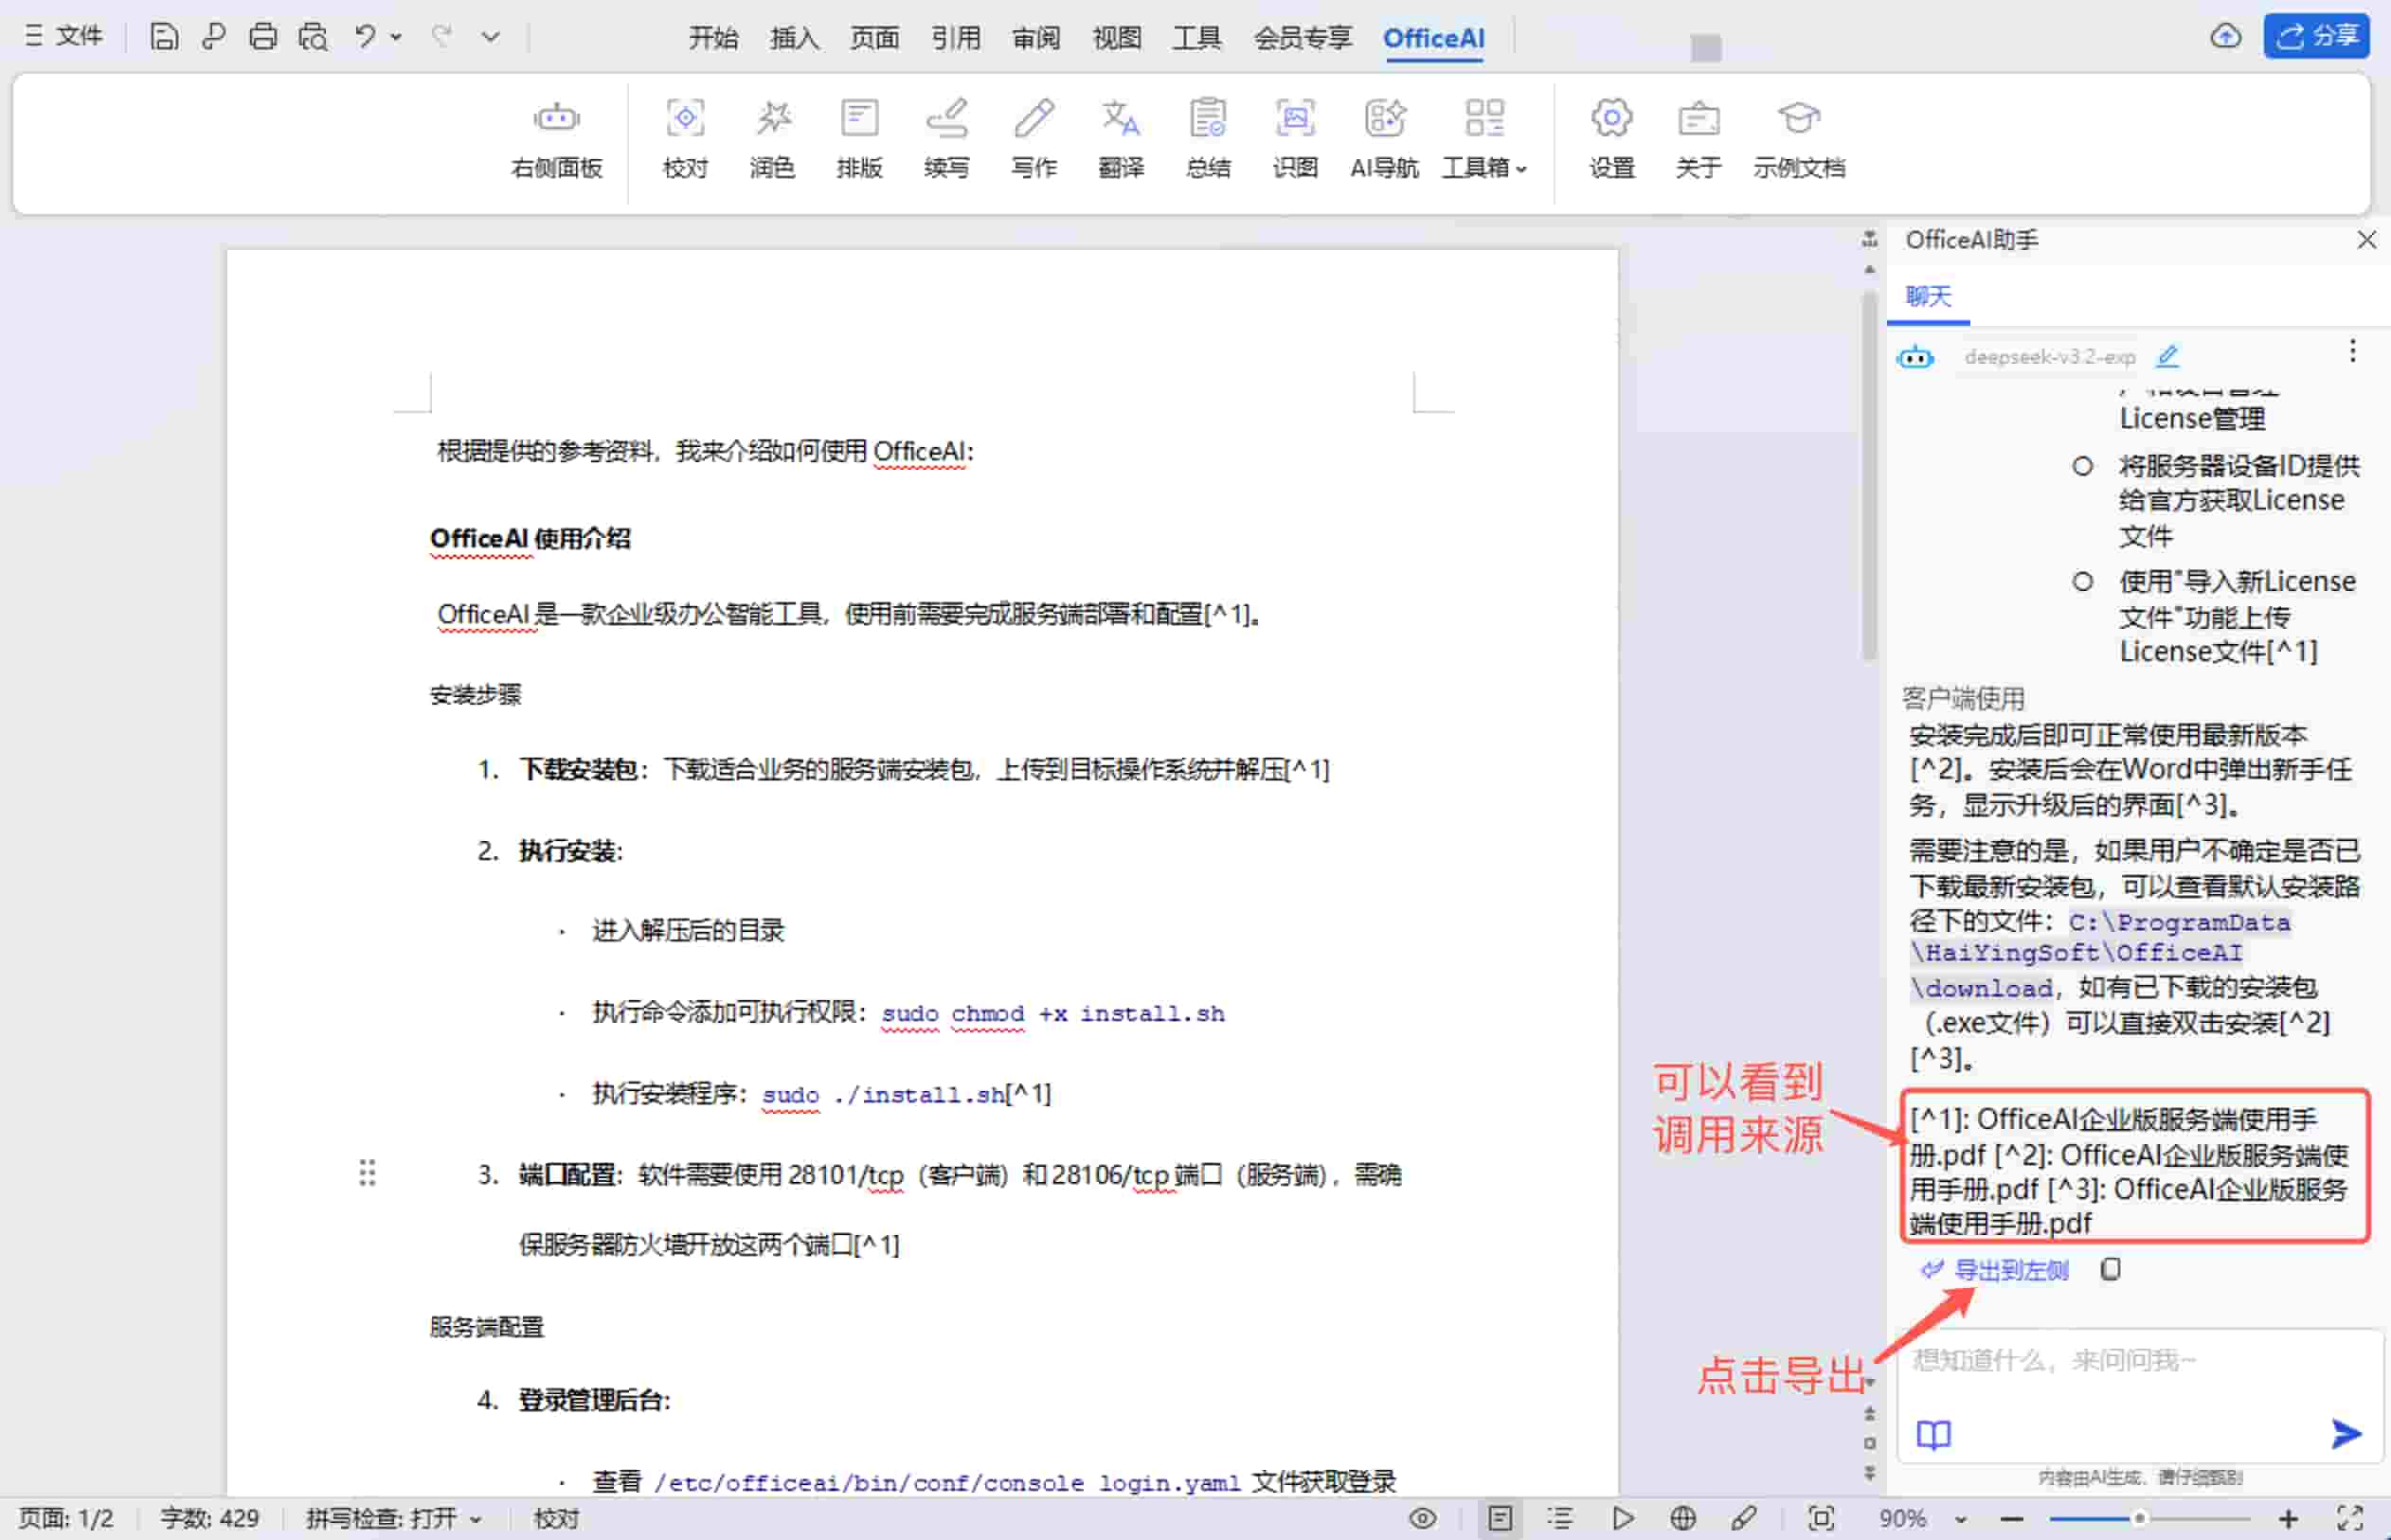This screenshot has width=2391, height=1540.
Task: Click 导出到左侧 export link
Action: click(2010, 1270)
